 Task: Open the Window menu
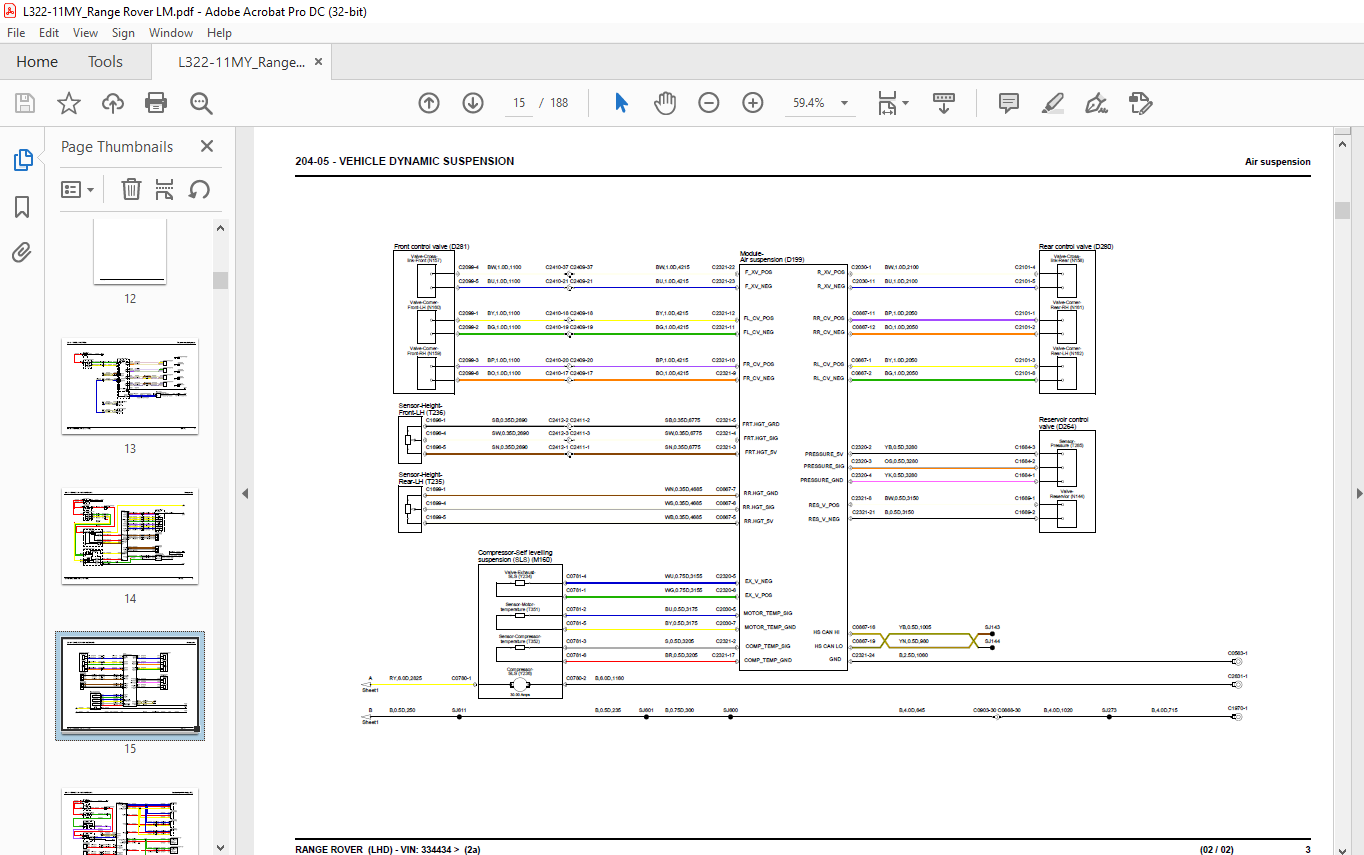click(171, 33)
